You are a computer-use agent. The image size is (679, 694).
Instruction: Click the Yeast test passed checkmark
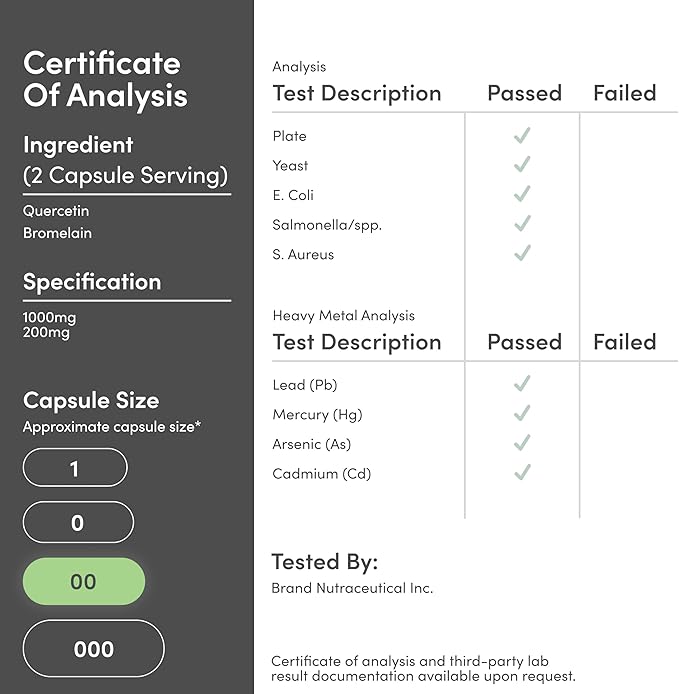(x=521, y=165)
